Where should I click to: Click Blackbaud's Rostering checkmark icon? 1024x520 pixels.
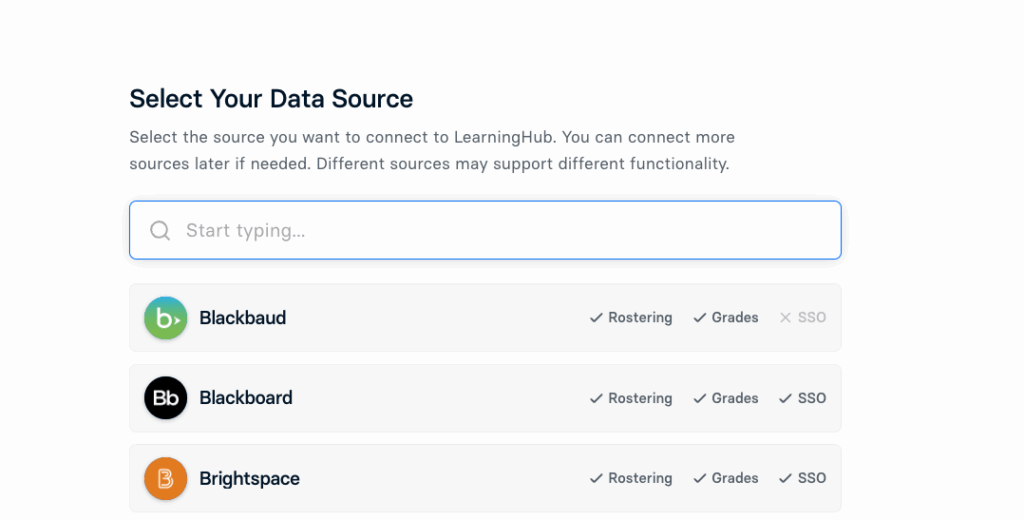[596, 317]
